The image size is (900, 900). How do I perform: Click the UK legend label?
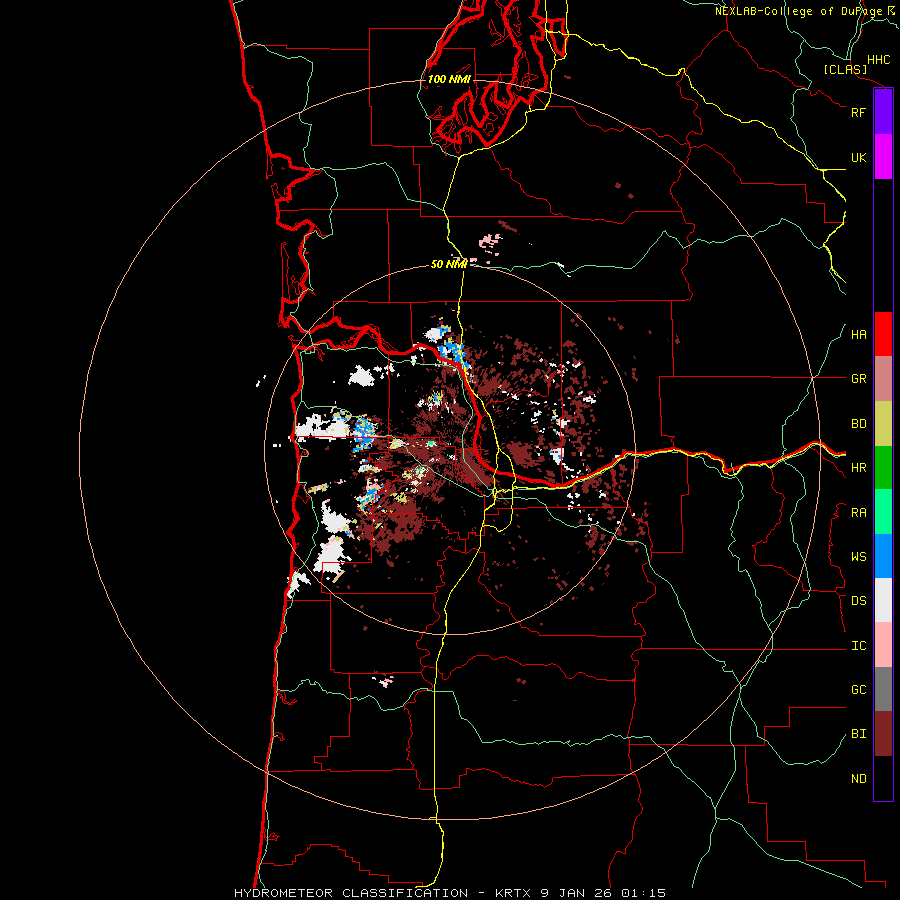[858, 157]
